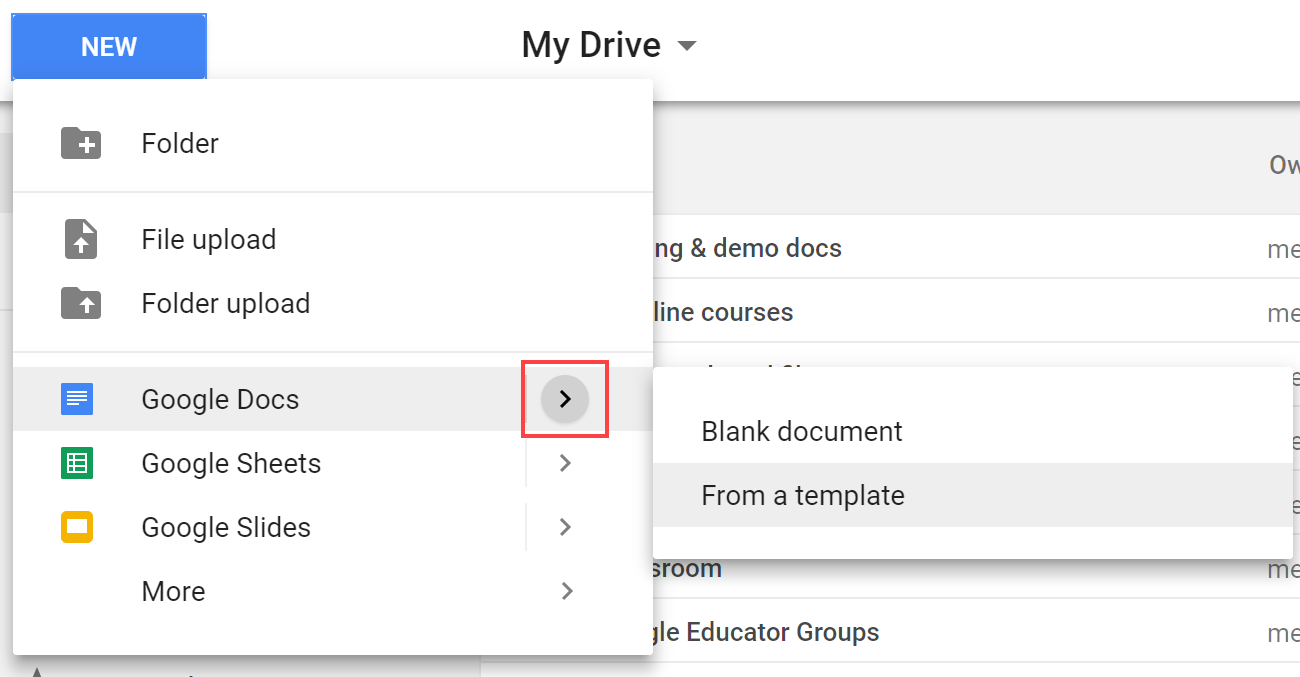Choose Blank document from the submenu
The image size is (1300, 677).
click(803, 431)
